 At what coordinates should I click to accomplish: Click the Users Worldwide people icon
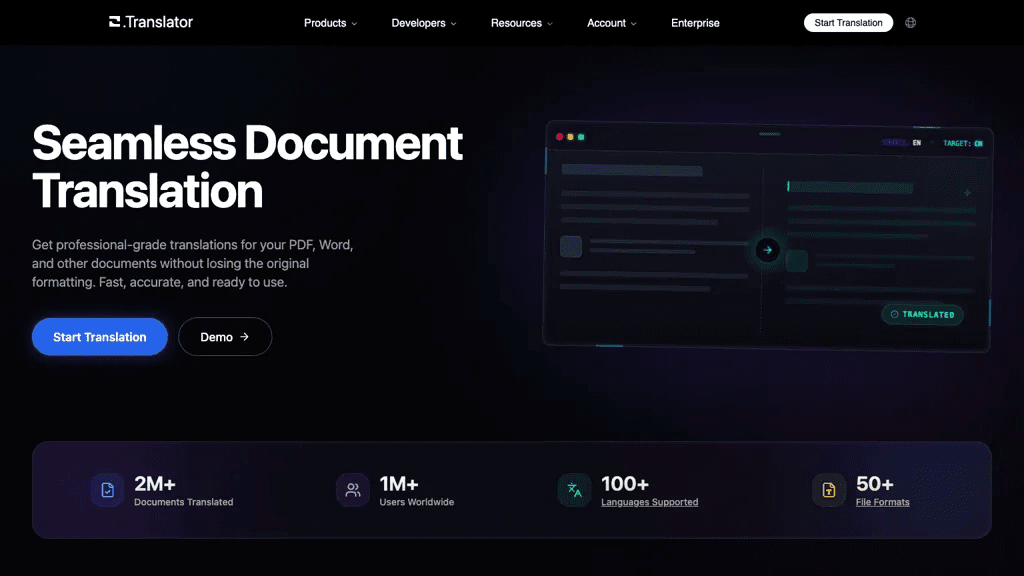coord(353,490)
